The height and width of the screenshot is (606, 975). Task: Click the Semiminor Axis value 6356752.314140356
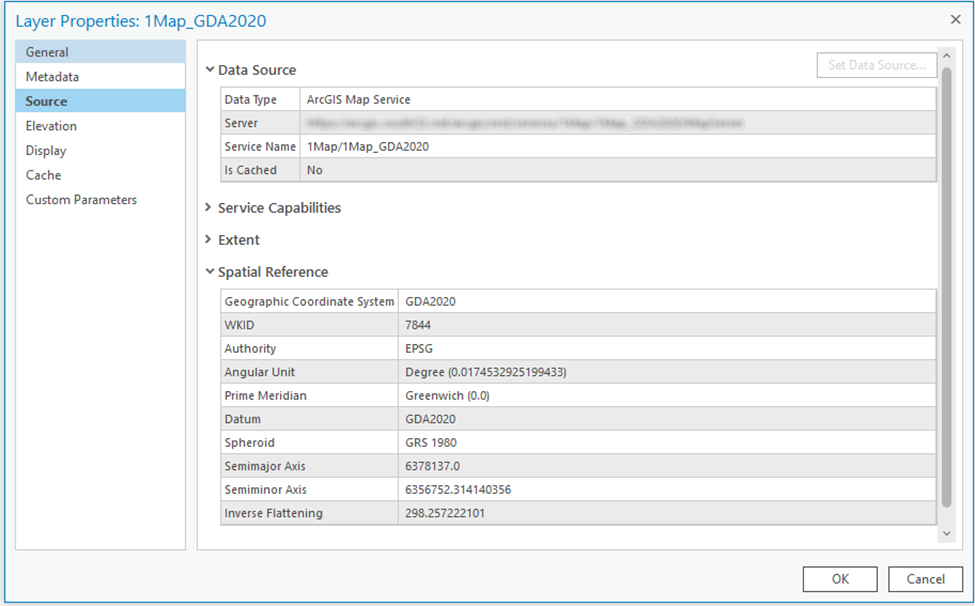pyautogui.click(x=458, y=490)
